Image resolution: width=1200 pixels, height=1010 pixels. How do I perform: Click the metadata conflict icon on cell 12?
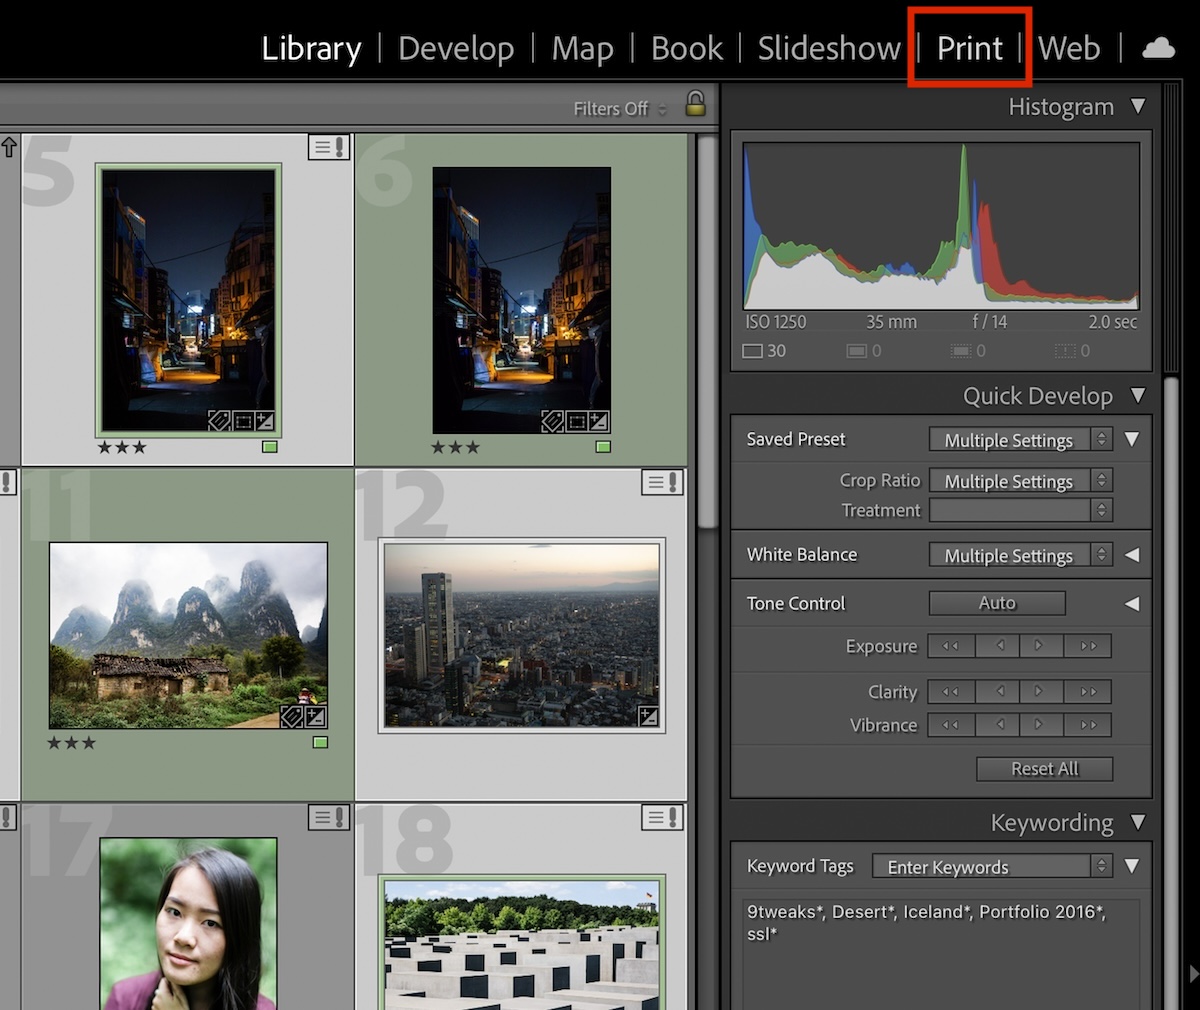point(661,483)
